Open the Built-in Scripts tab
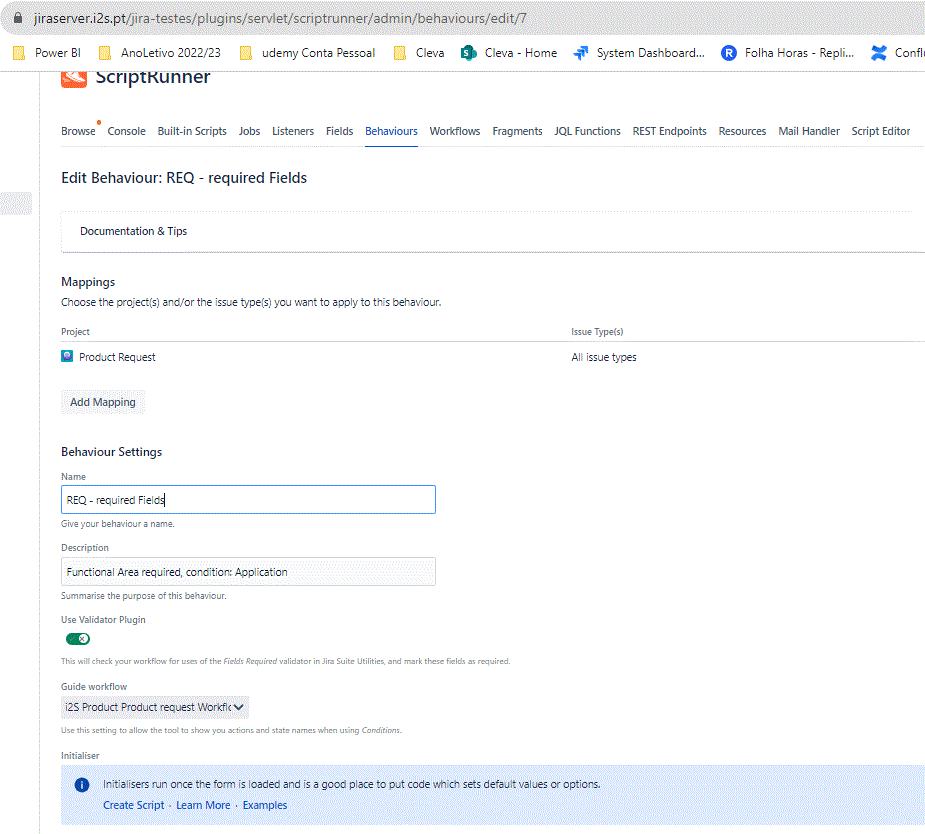 [192, 131]
